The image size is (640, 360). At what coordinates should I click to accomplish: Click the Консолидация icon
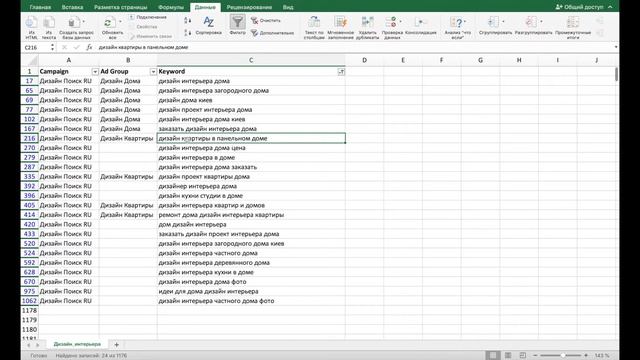pyautogui.click(x=420, y=22)
